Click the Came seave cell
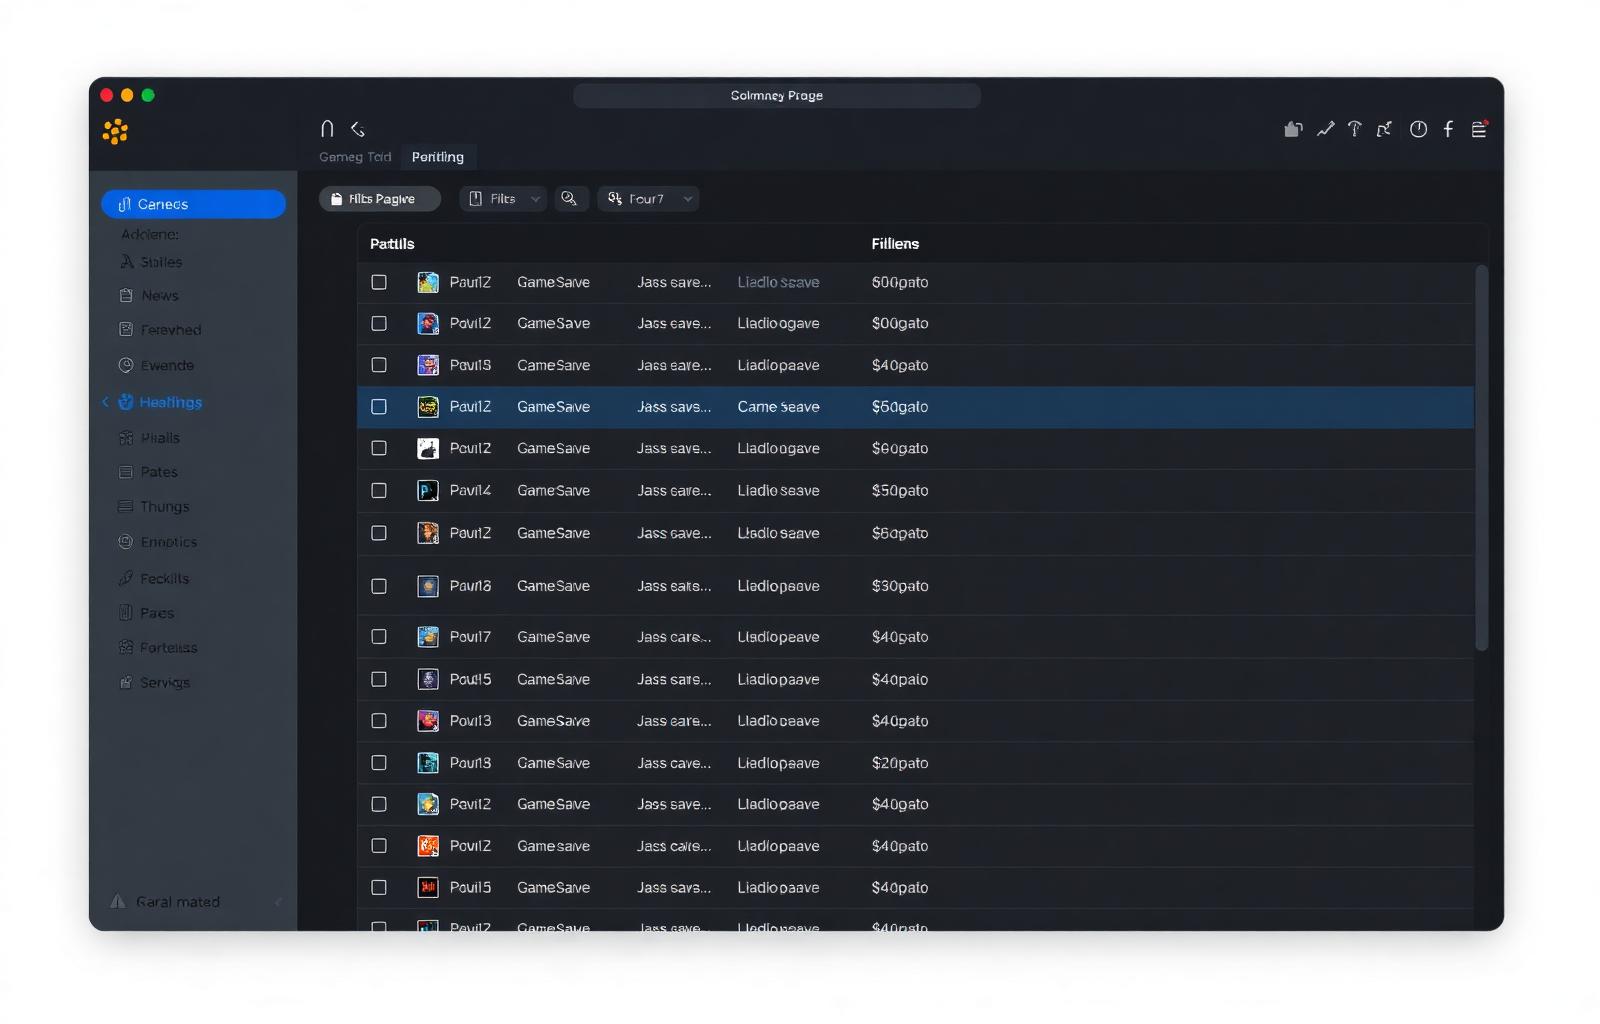The image size is (1600, 1024). 778,406
